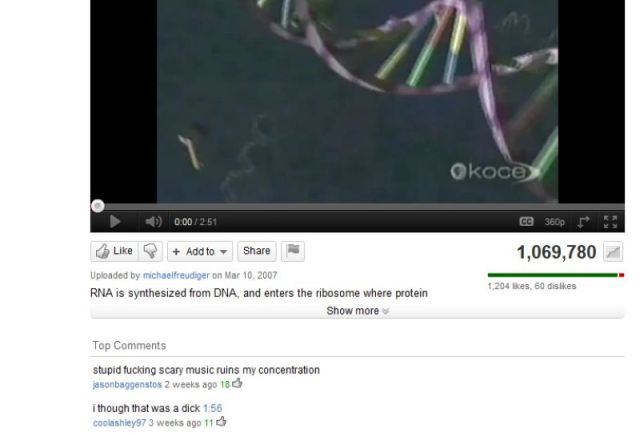Show video statistics chart icon

point(613,252)
